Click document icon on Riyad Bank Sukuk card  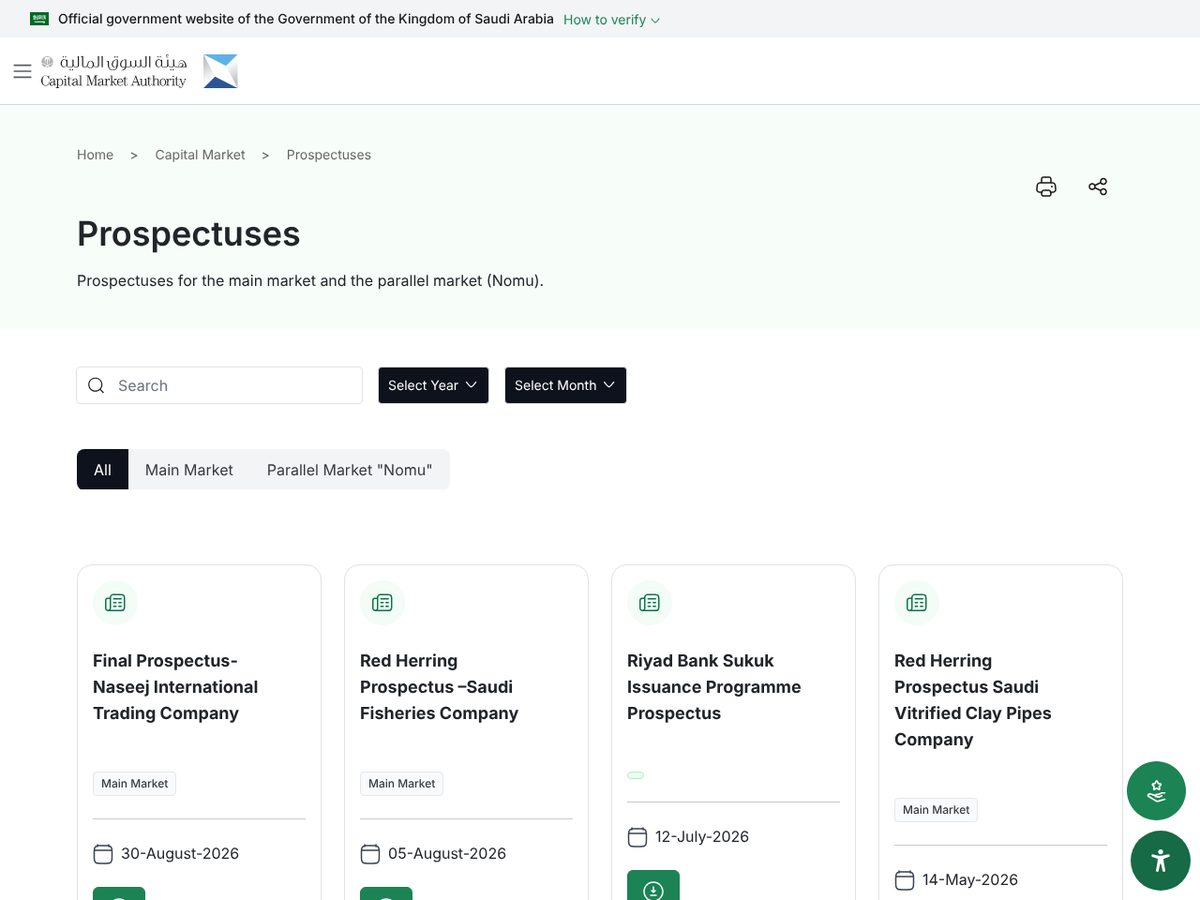tap(649, 603)
